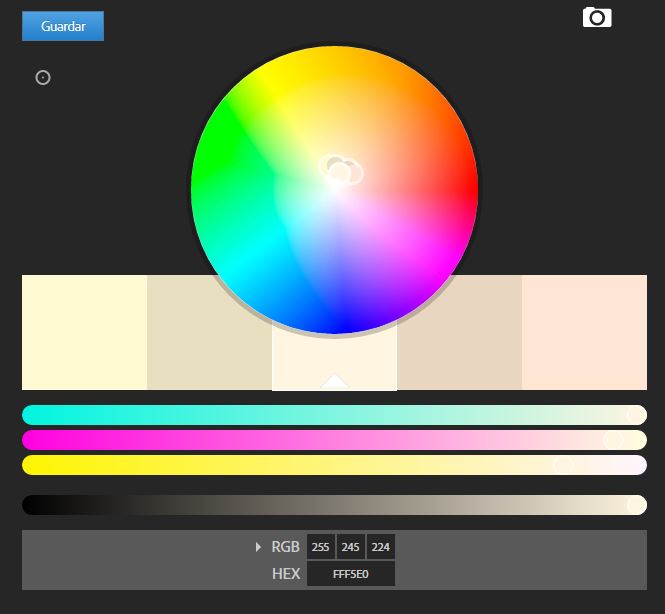This screenshot has height=614, width=665.
Task: Click the blue value field 224
Action: pos(381,547)
